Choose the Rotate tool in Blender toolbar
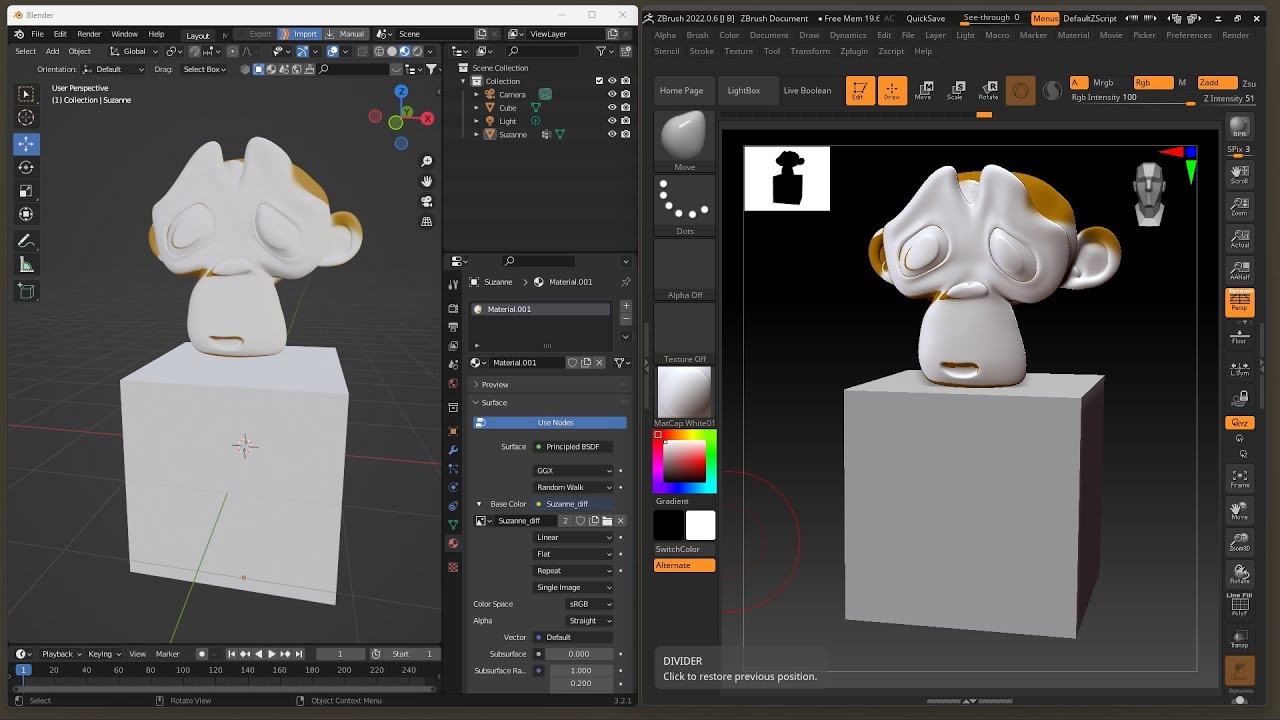 pyautogui.click(x=26, y=167)
